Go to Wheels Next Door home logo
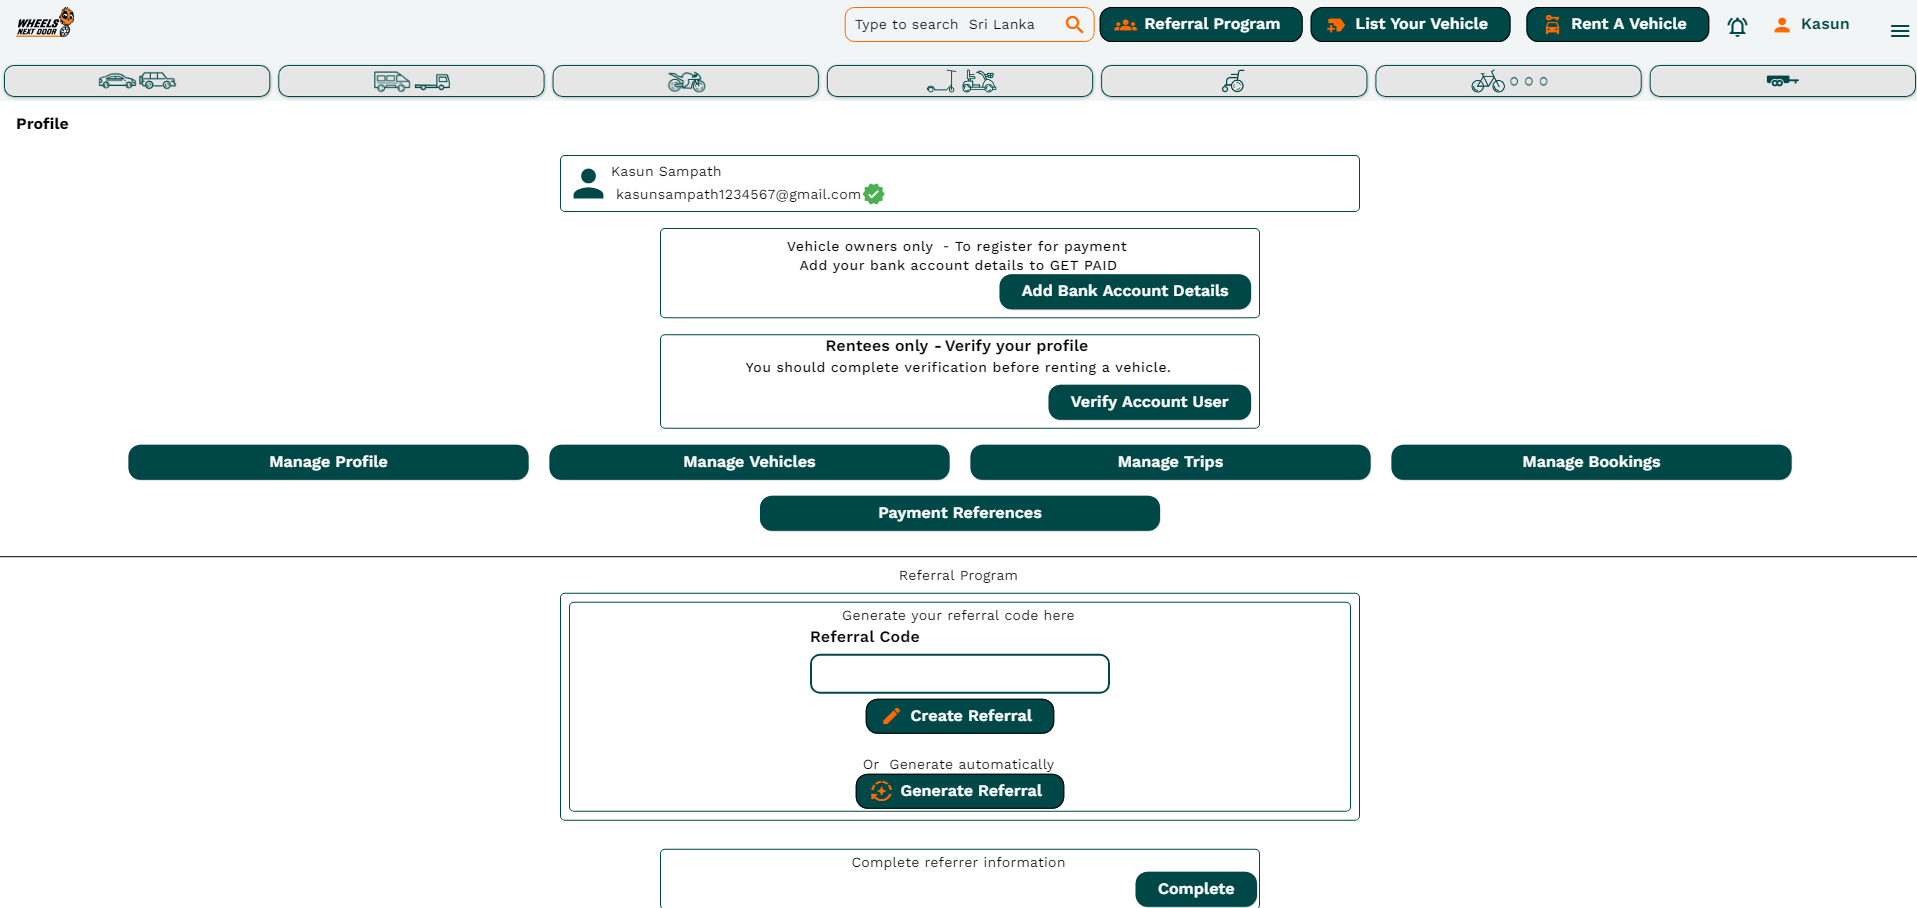The width and height of the screenshot is (1917, 908). pos(45,22)
